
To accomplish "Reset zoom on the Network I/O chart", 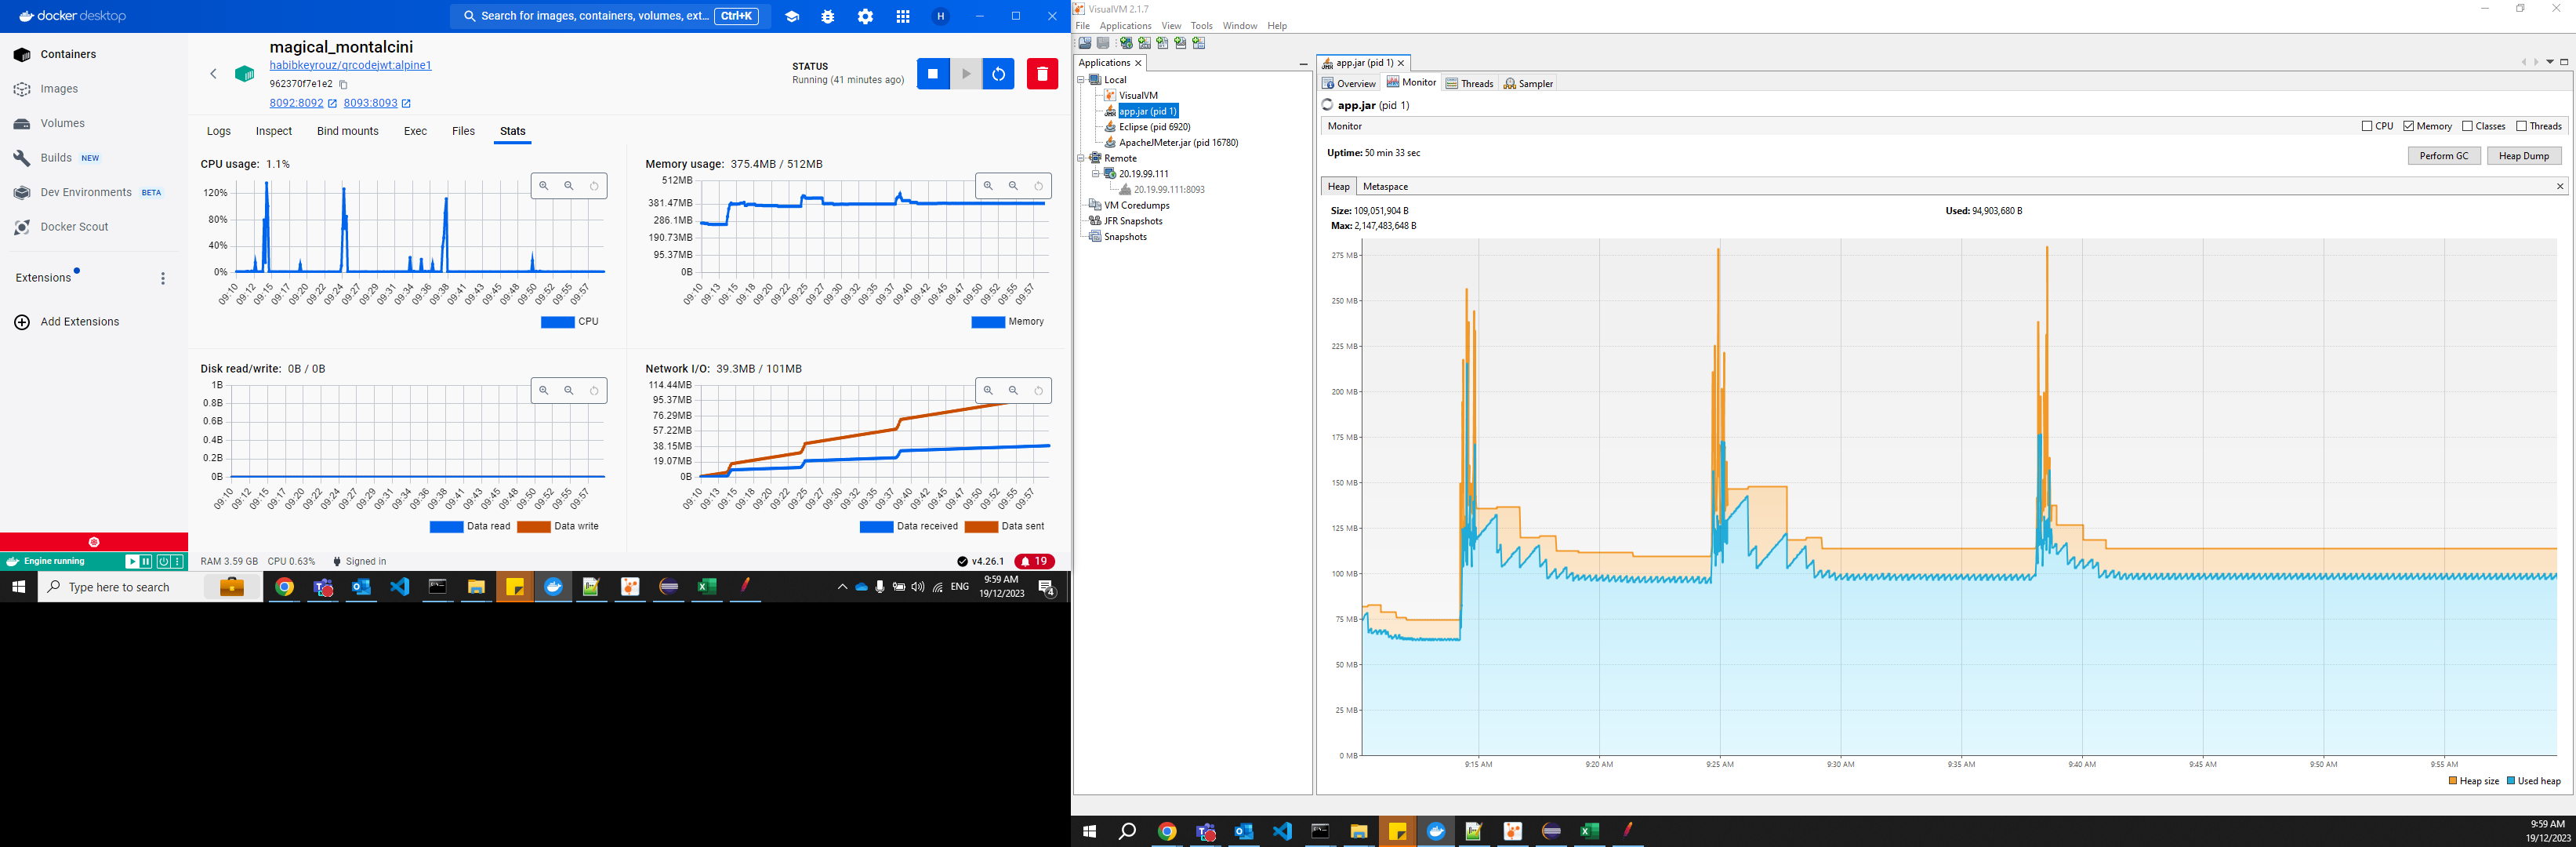I will [x=1039, y=391].
